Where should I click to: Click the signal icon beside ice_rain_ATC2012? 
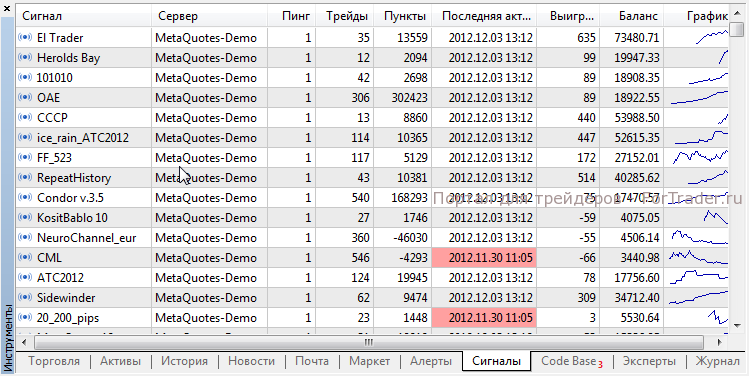25,138
